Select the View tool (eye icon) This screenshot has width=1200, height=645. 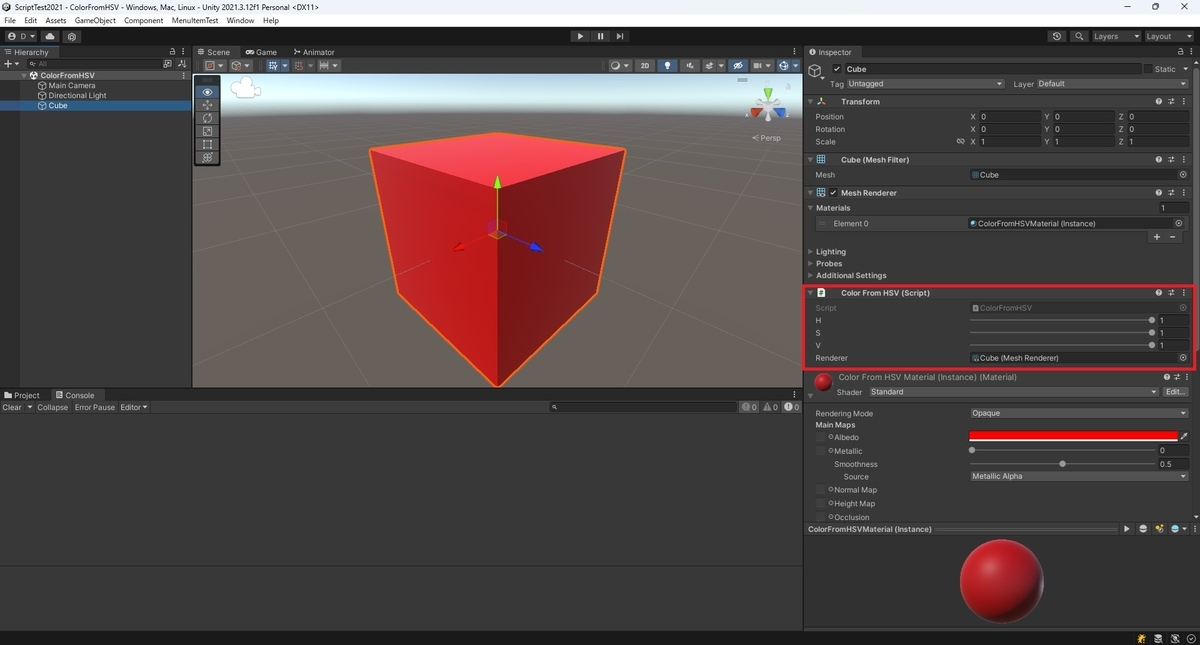207,92
